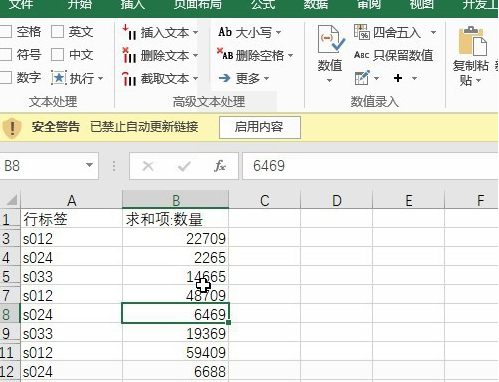Click the cell containing 19369
This screenshot has height=382, width=499.
(176, 333)
